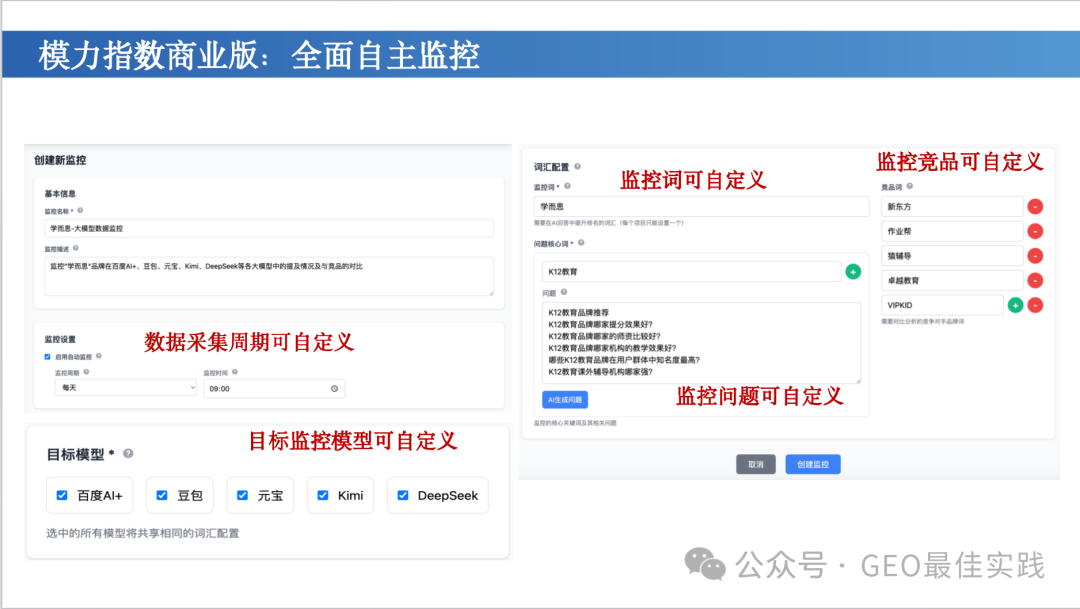Remove 作业帮 from competitor list
The width and height of the screenshot is (1080, 609).
1035,231
